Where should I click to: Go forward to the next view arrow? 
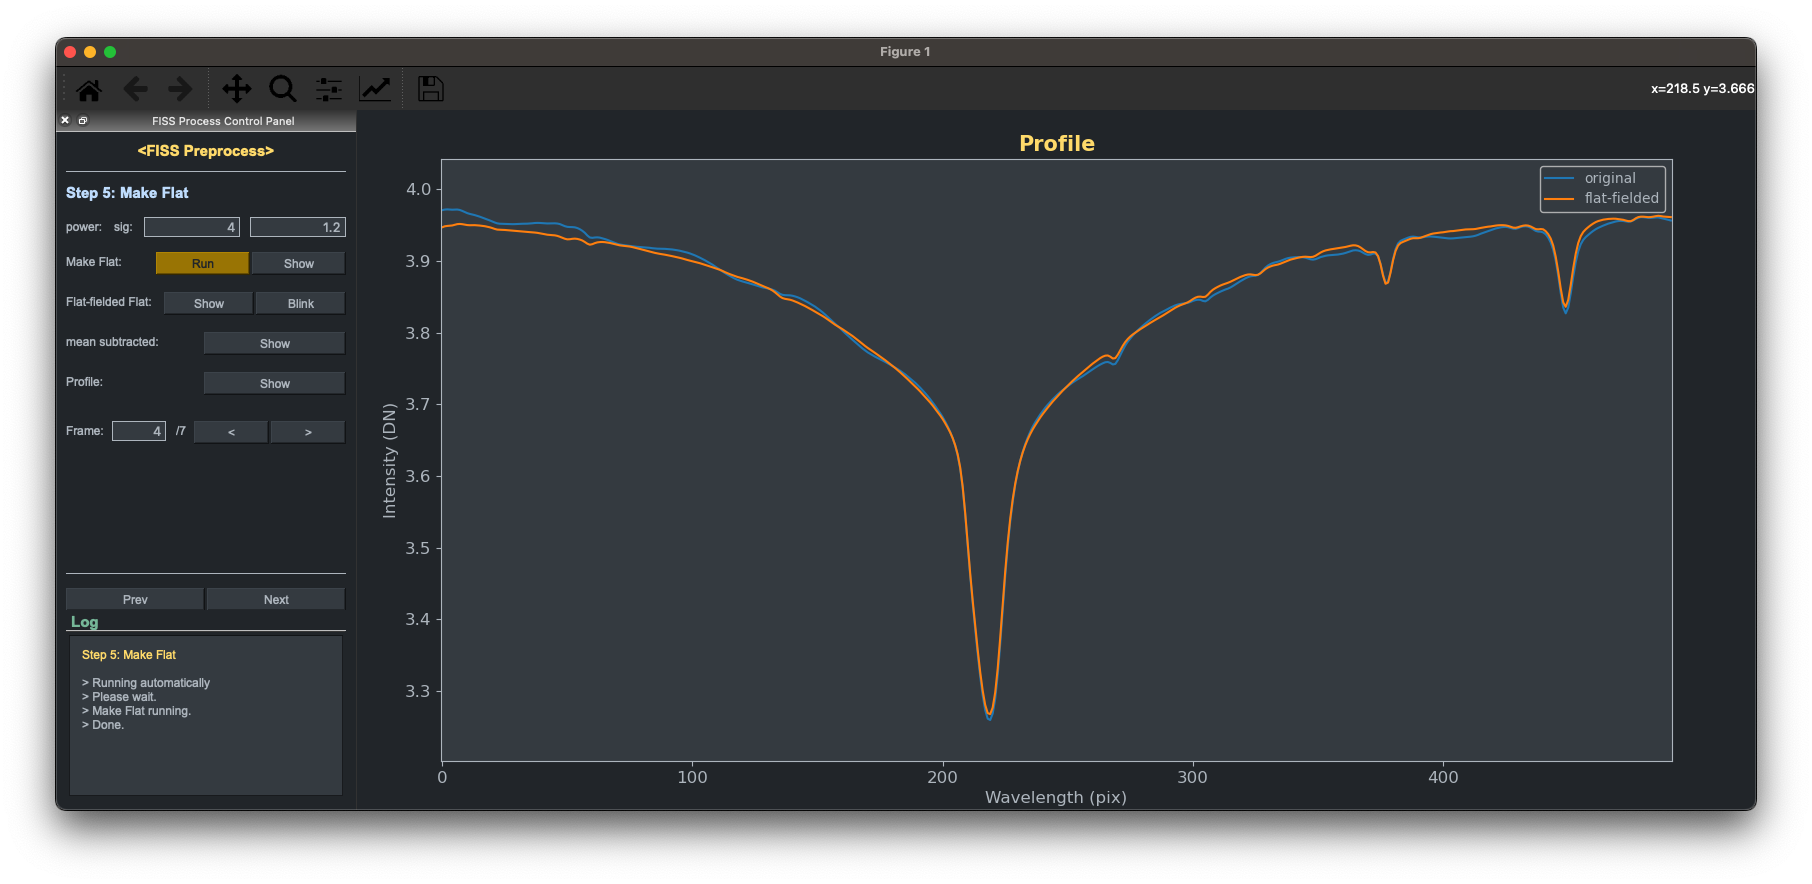click(180, 90)
